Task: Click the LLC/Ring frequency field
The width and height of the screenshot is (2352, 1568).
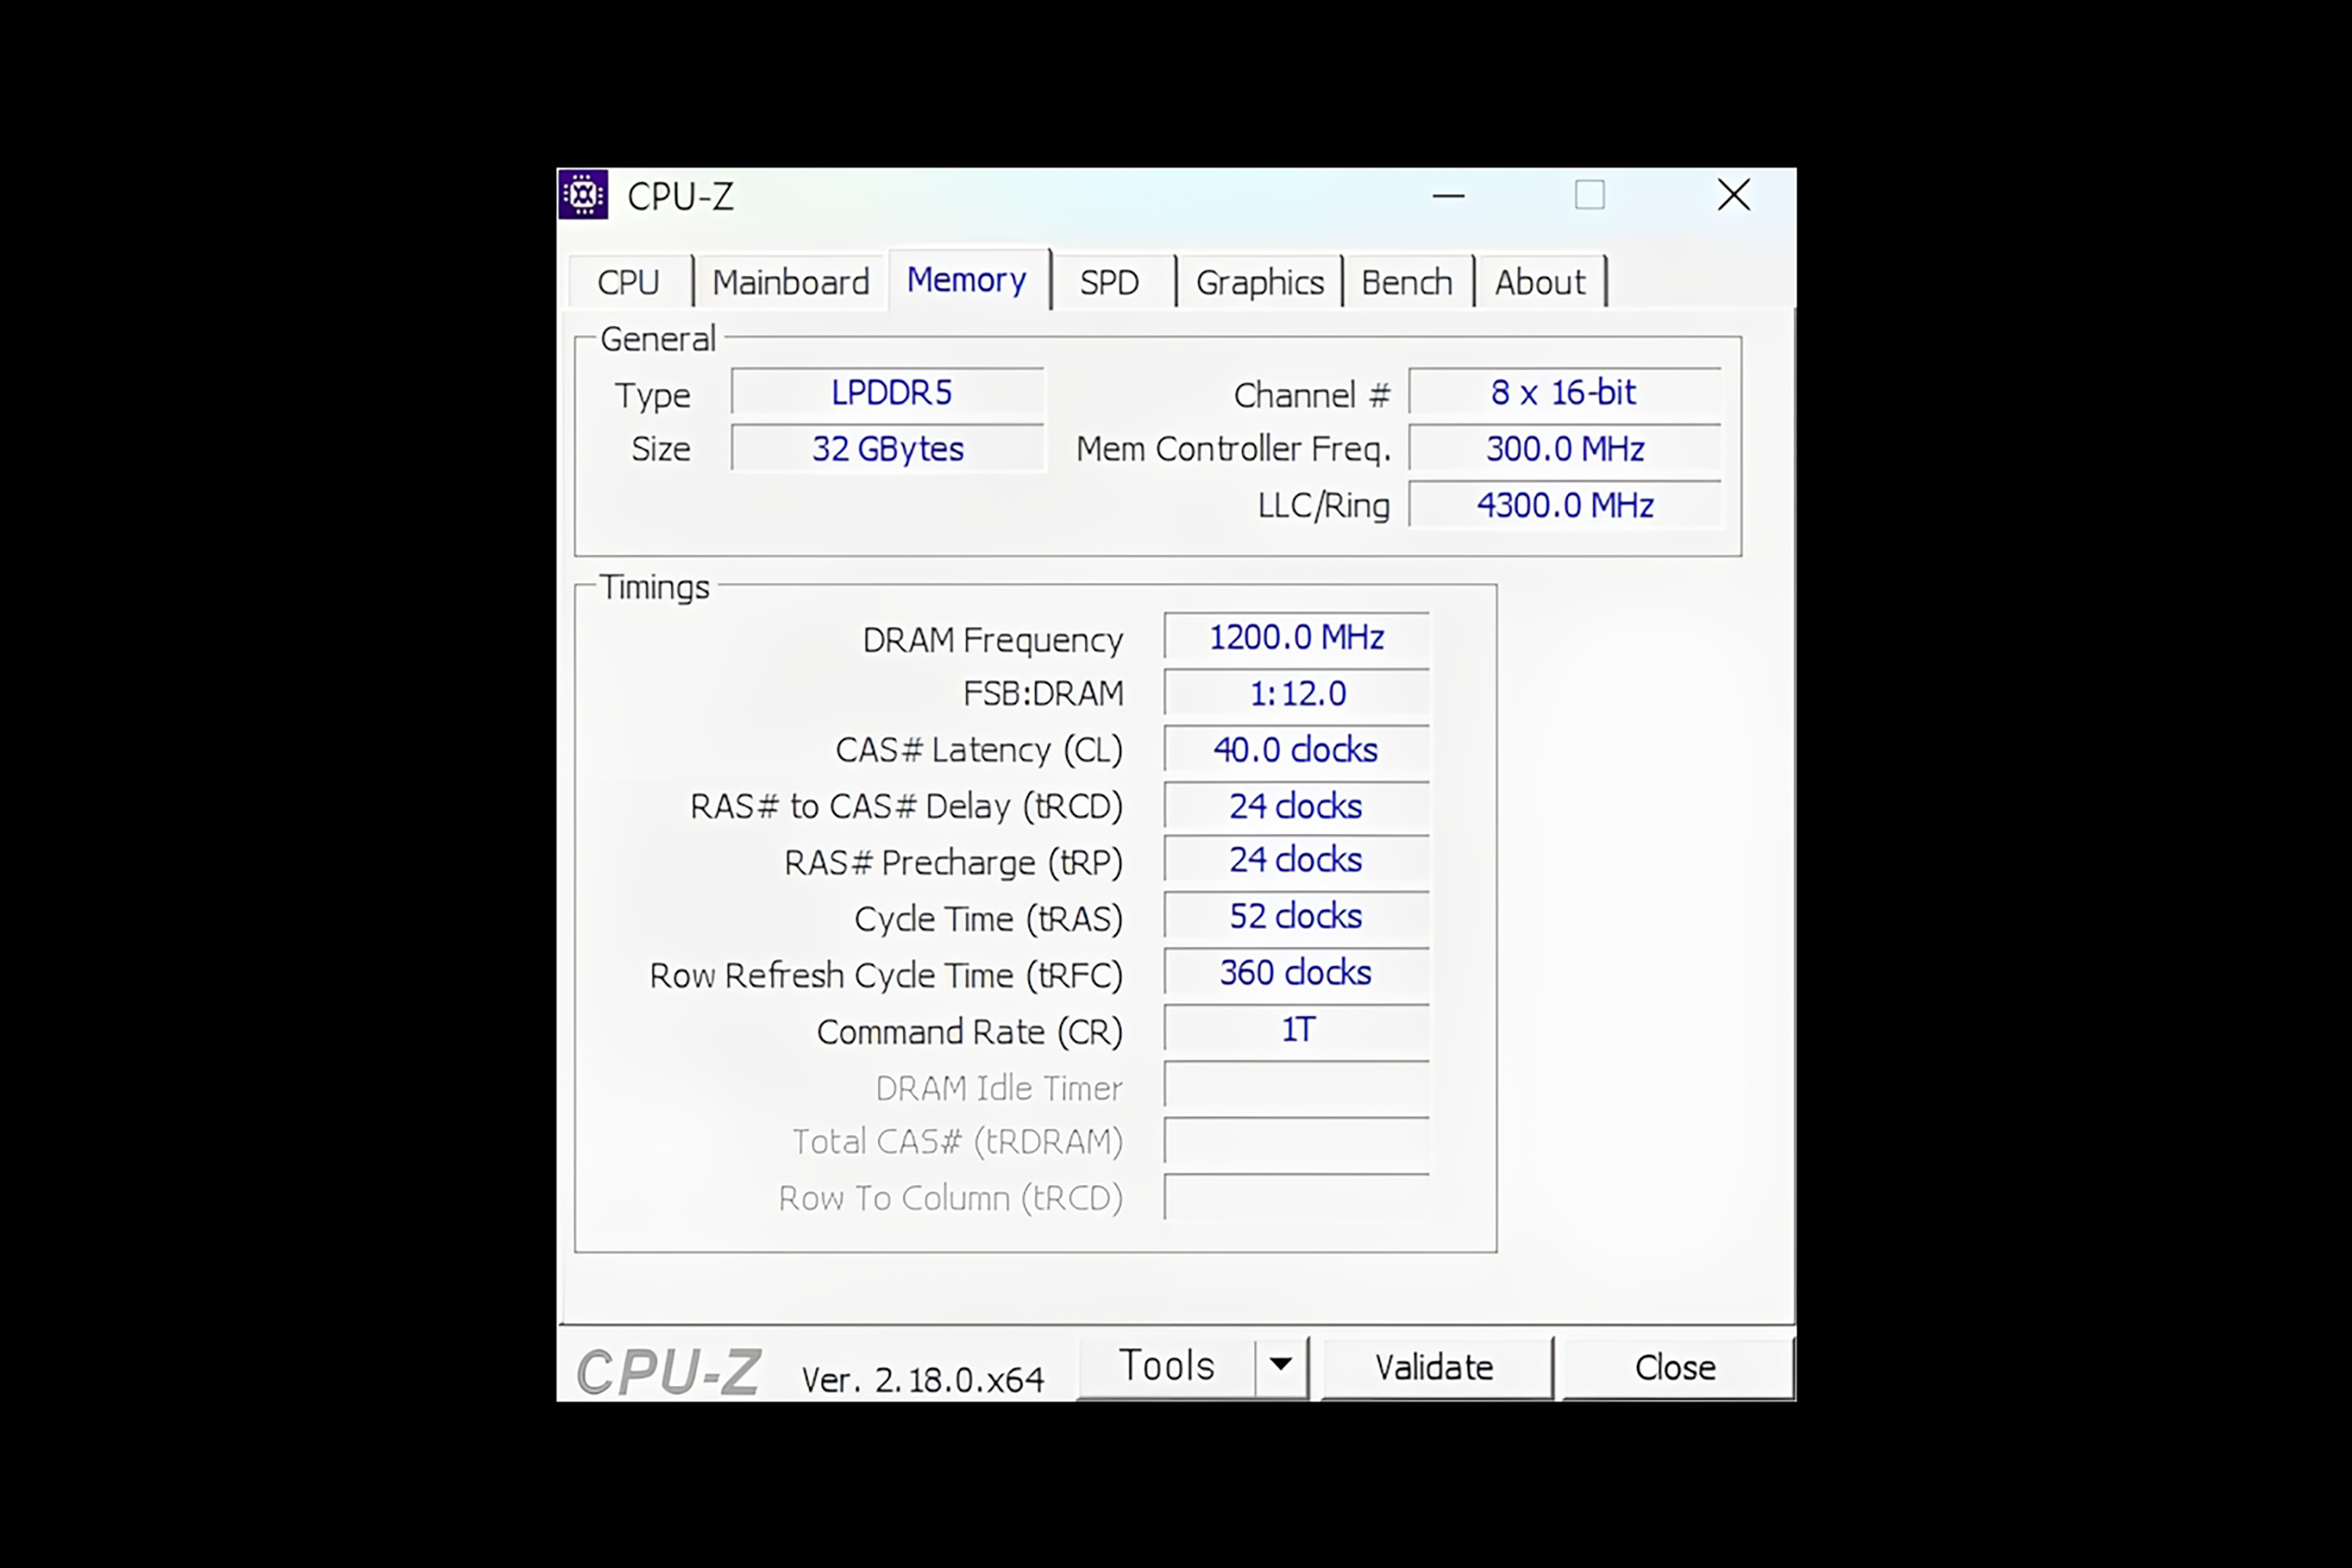Action: tap(1564, 505)
